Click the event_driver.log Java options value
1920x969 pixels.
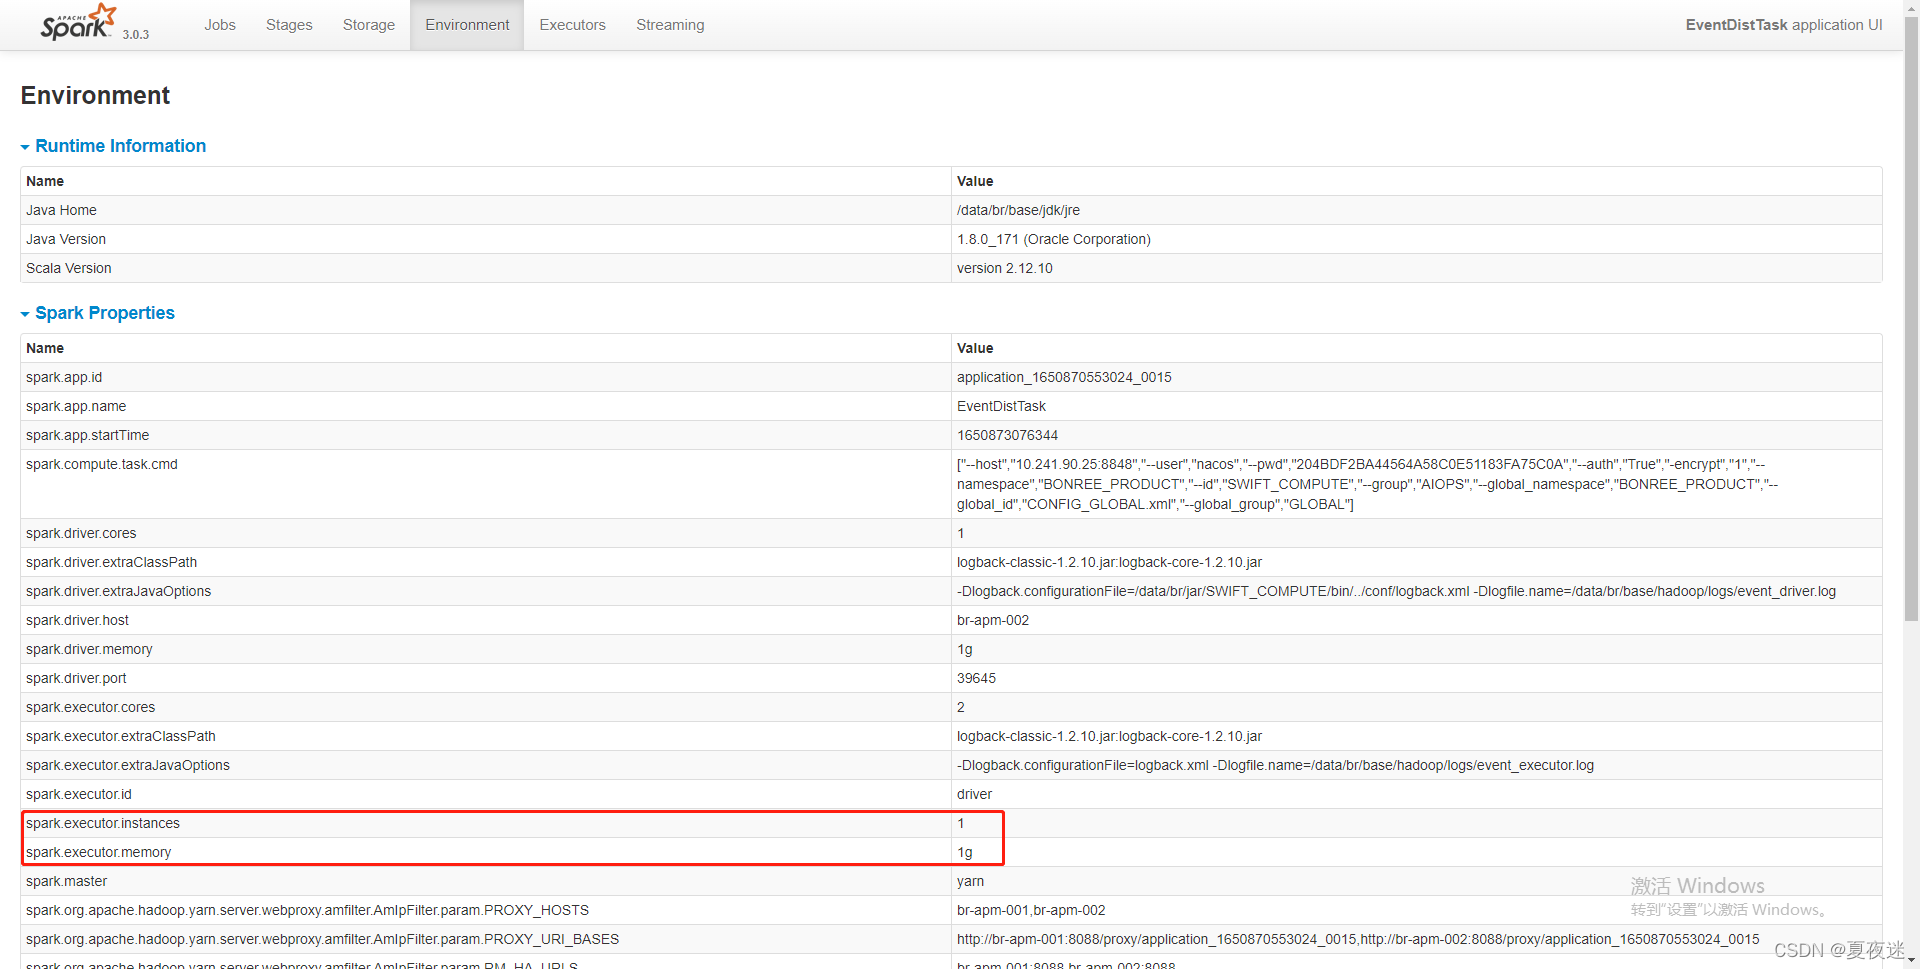(1396, 591)
